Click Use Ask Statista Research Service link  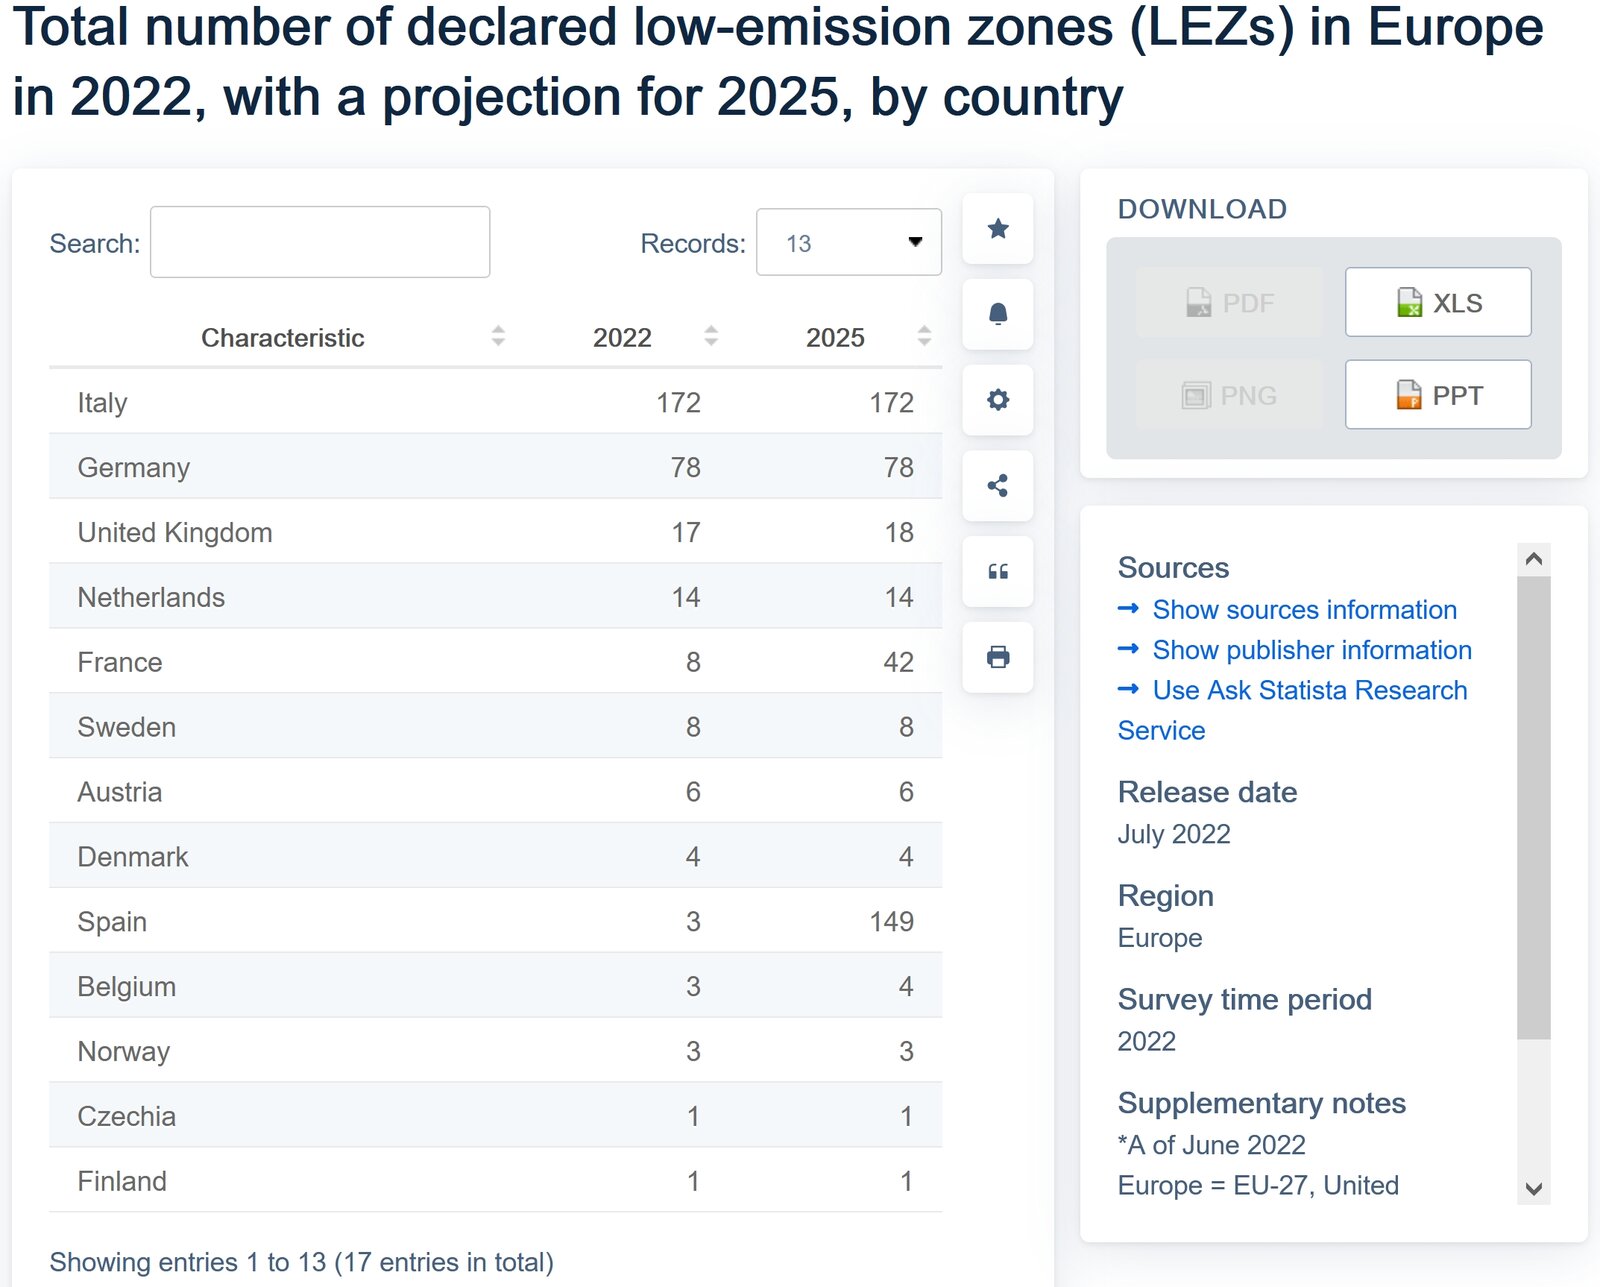pyautogui.click(x=1309, y=690)
